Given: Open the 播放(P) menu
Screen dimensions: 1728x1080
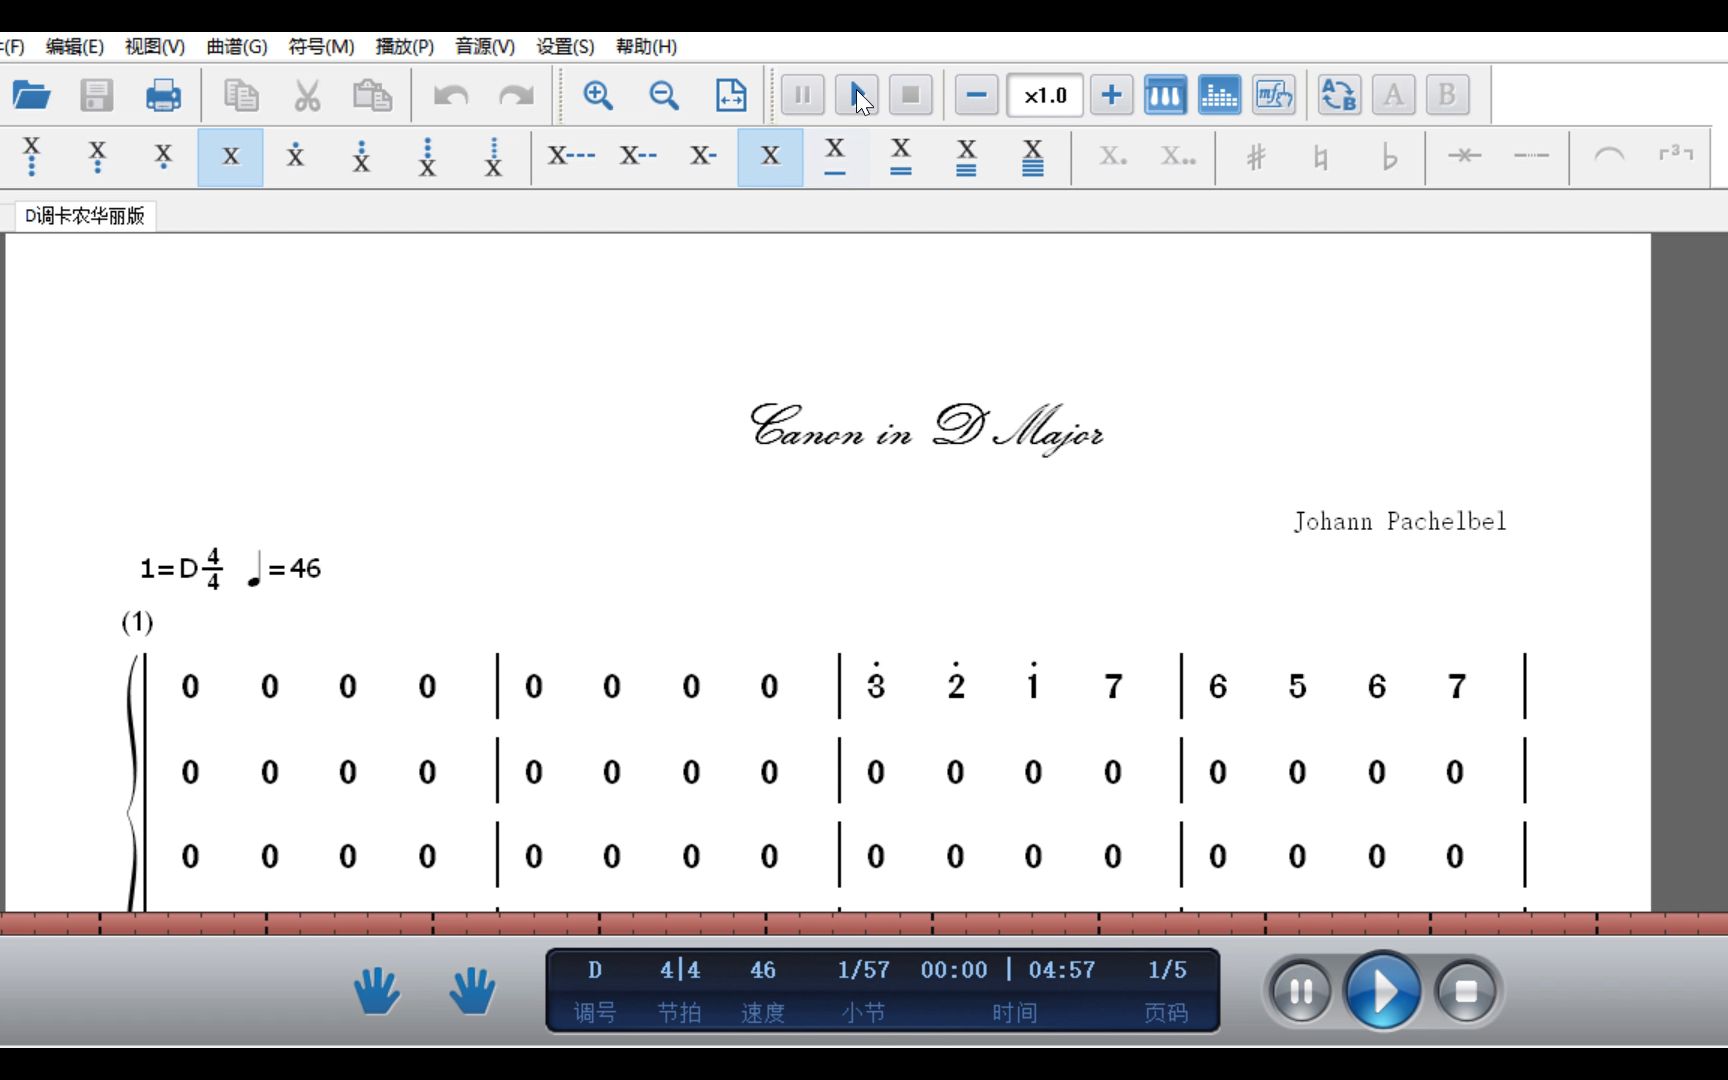Looking at the screenshot, I should [x=404, y=47].
